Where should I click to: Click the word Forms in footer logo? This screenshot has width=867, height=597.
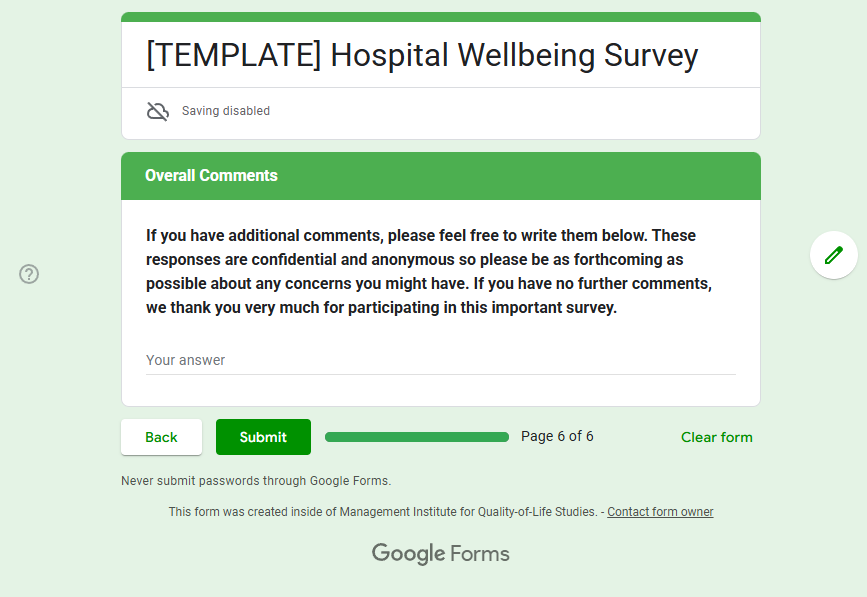pos(480,553)
